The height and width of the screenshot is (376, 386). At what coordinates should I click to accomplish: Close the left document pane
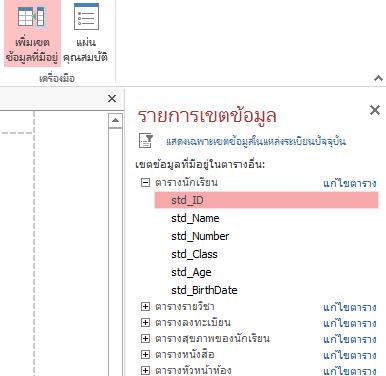(x=112, y=98)
